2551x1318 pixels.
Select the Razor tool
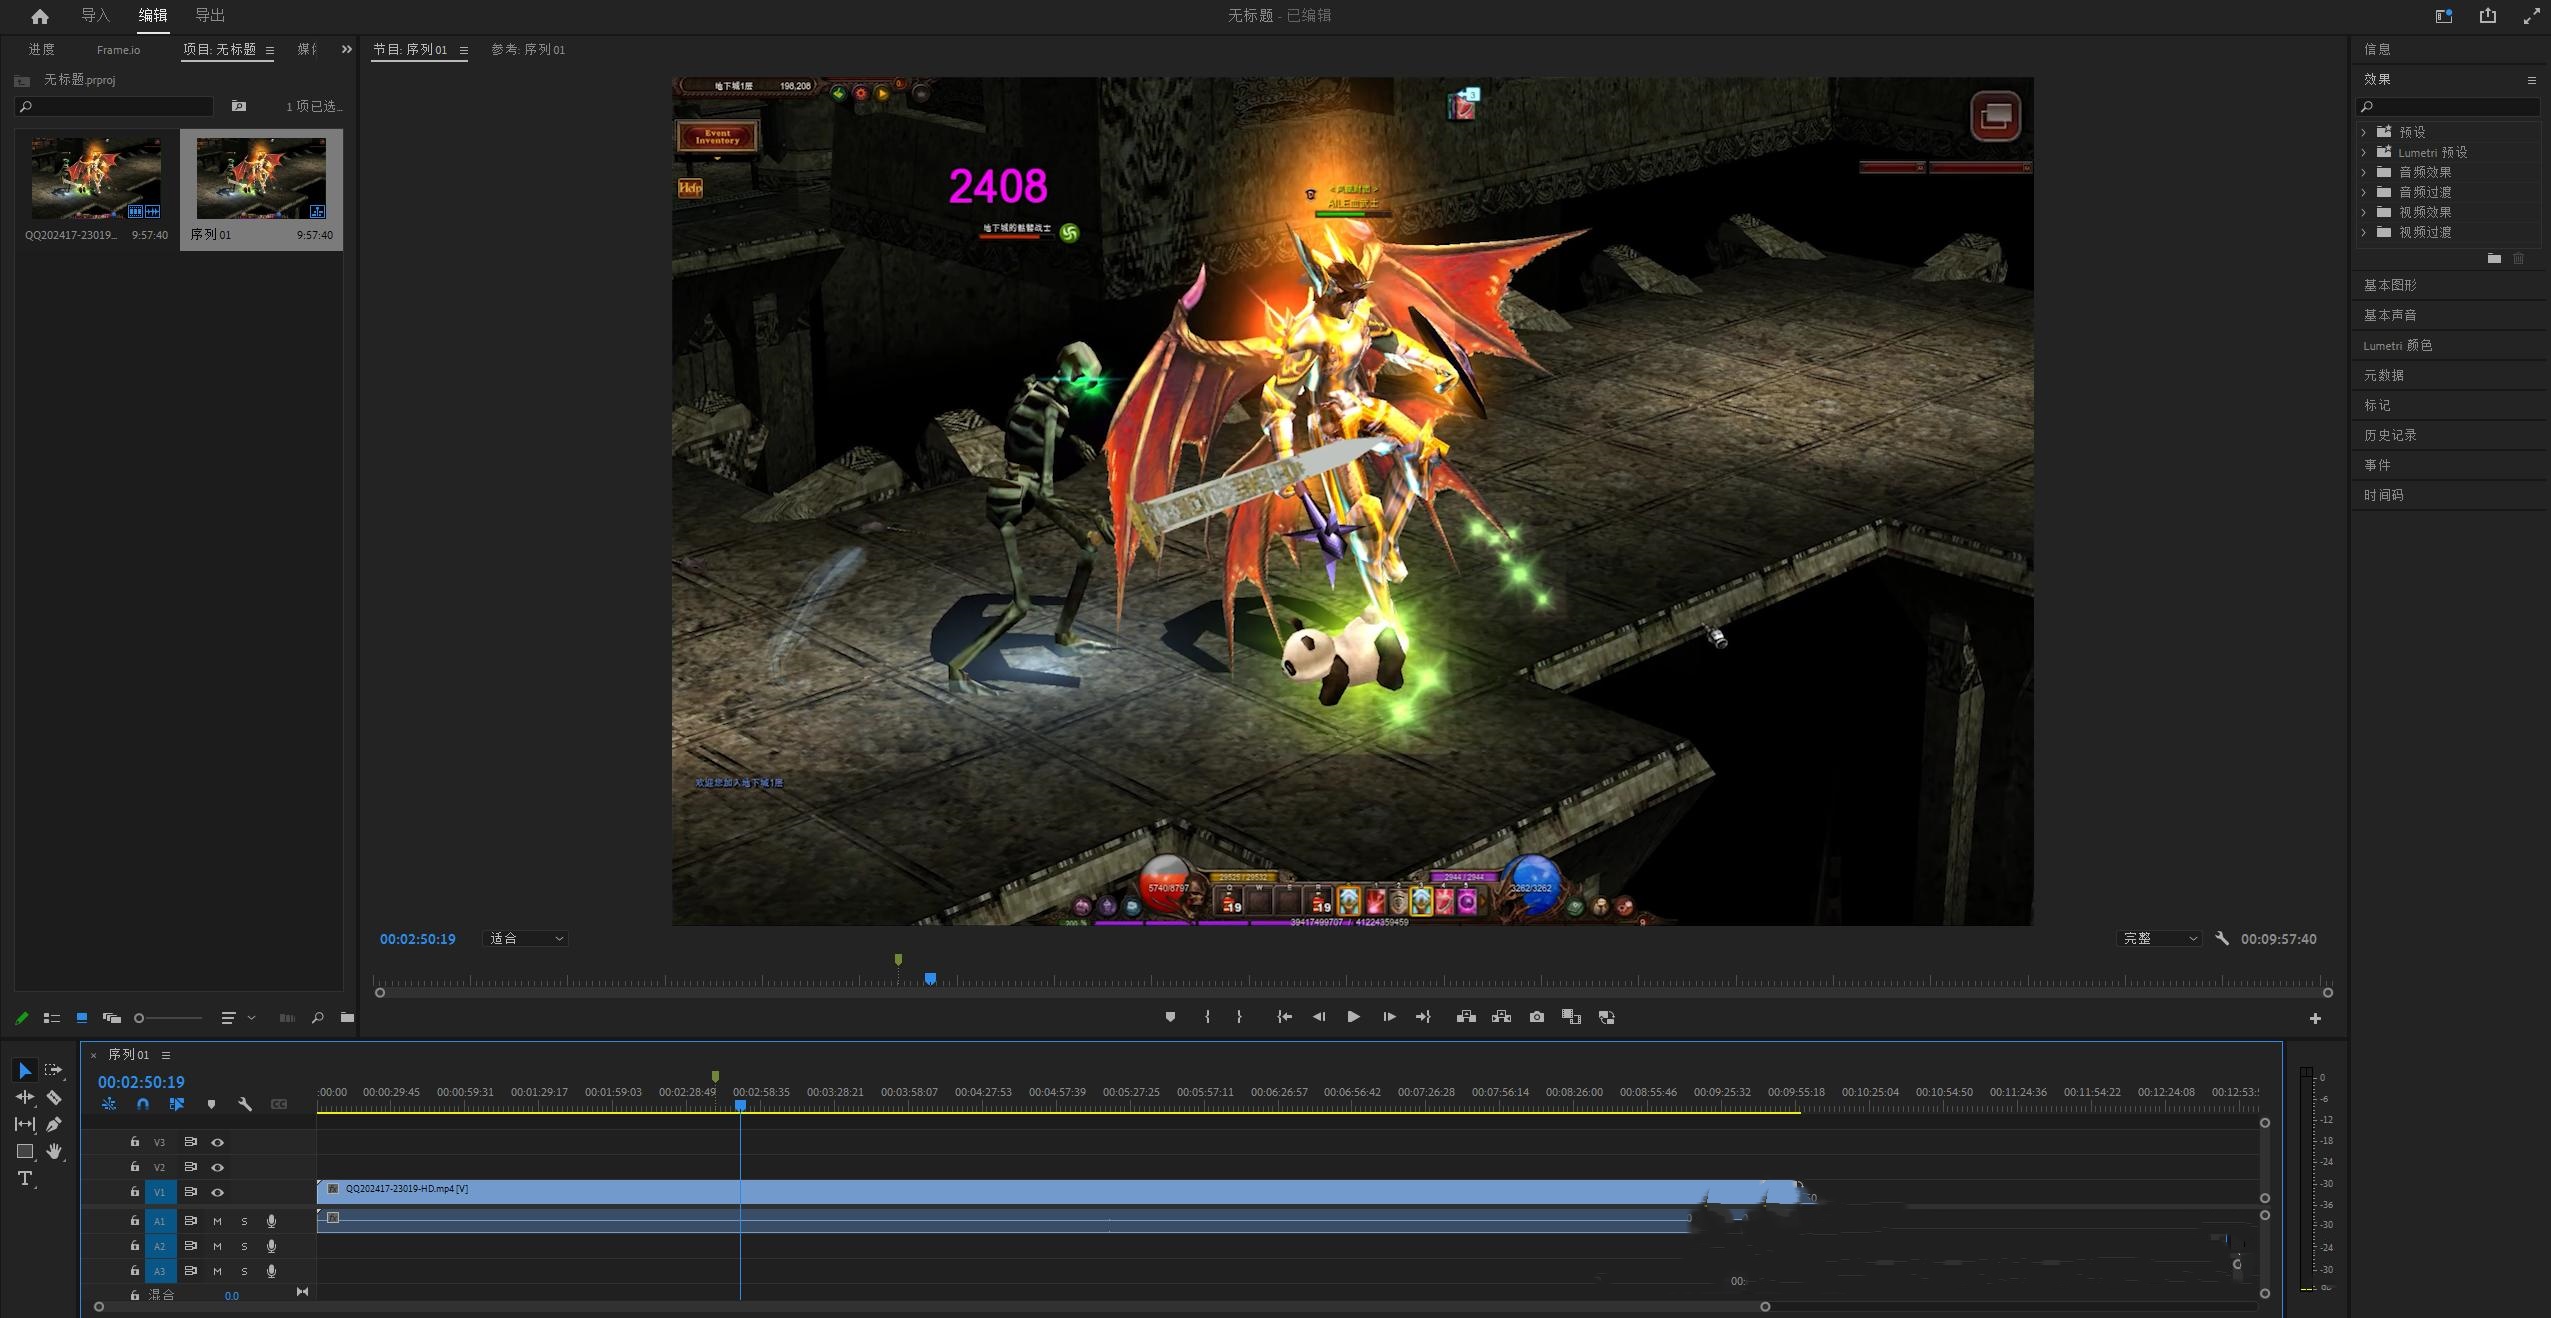(54, 1097)
